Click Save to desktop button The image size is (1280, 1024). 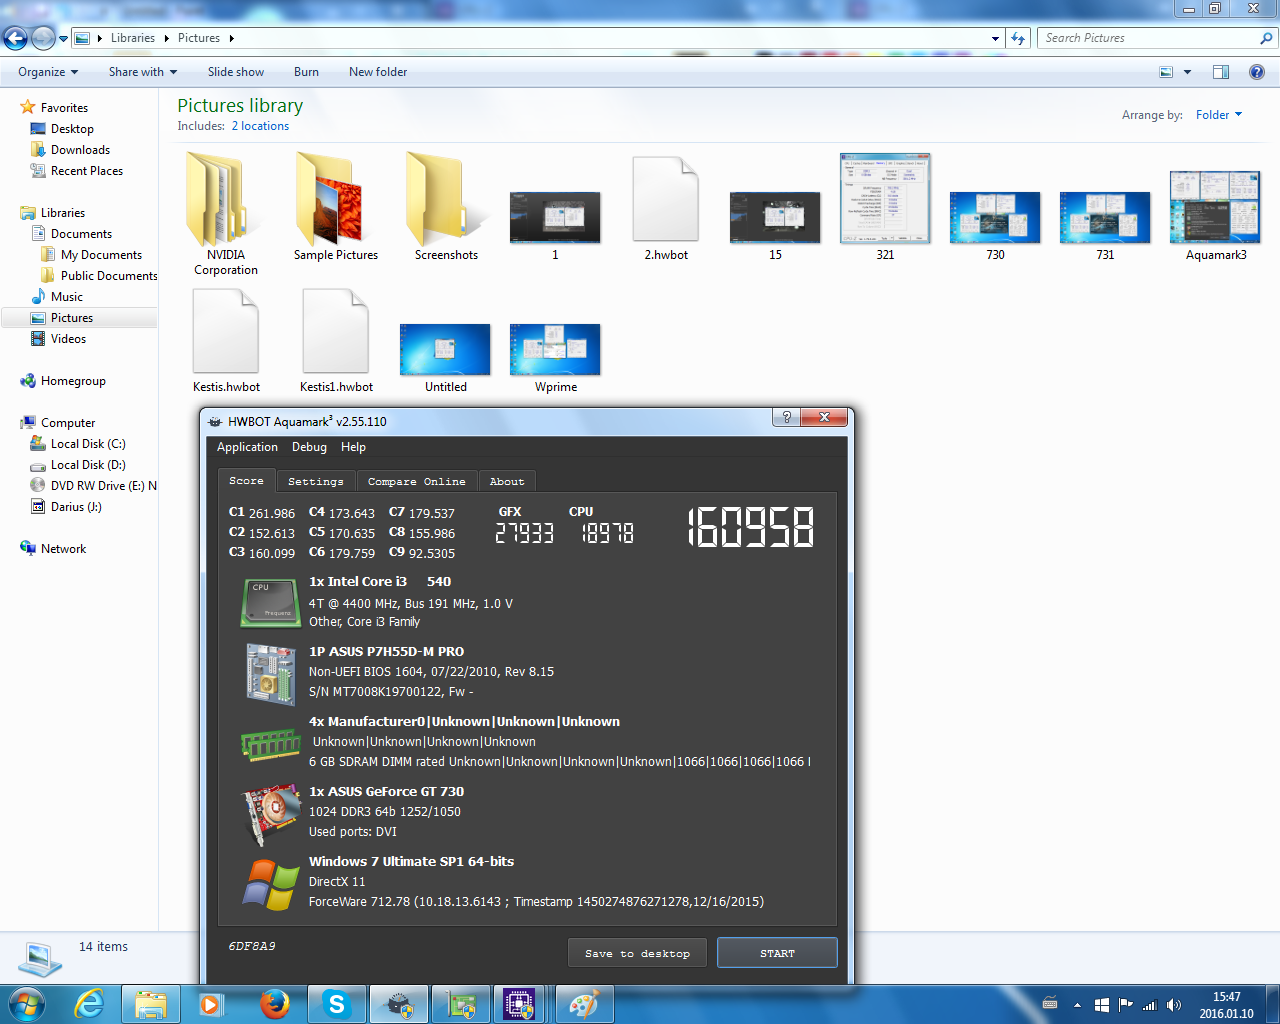point(637,953)
